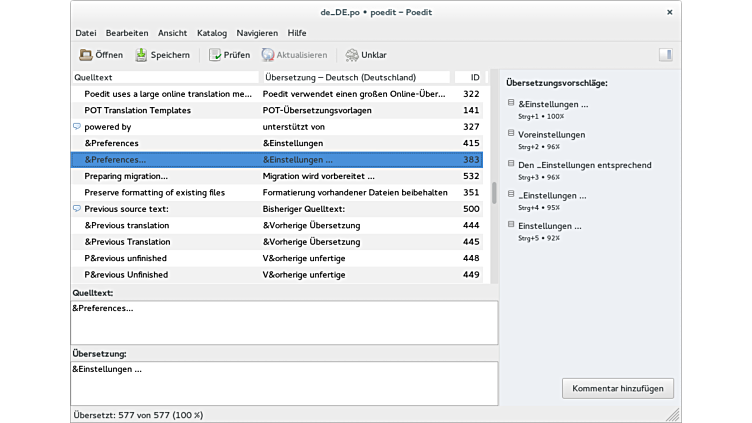The height and width of the screenshot is (423, 752).
Task: Click the translation list vertical scrollbar
Action: pyautogui.click(x=494, y=193)
